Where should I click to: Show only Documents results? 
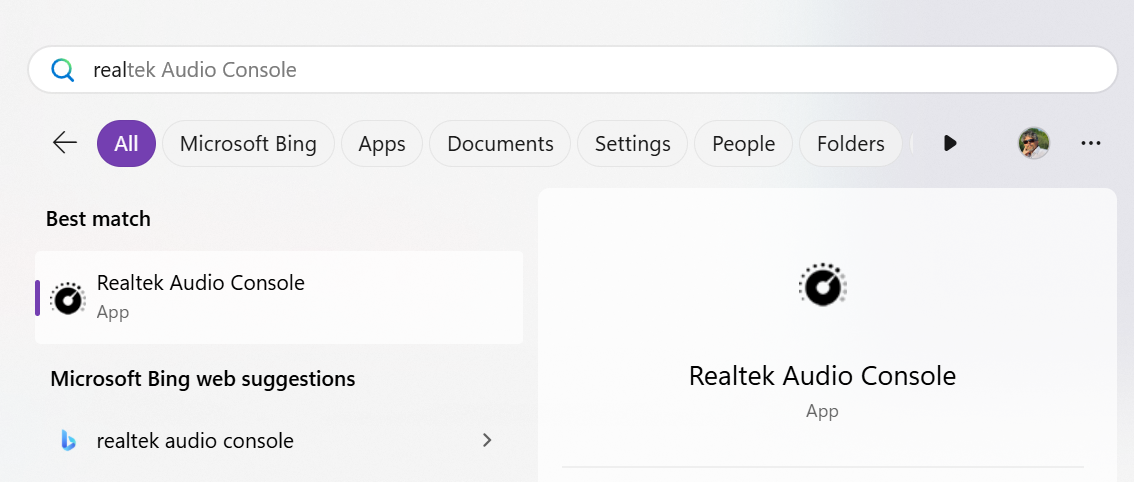(x=500, y=144)
